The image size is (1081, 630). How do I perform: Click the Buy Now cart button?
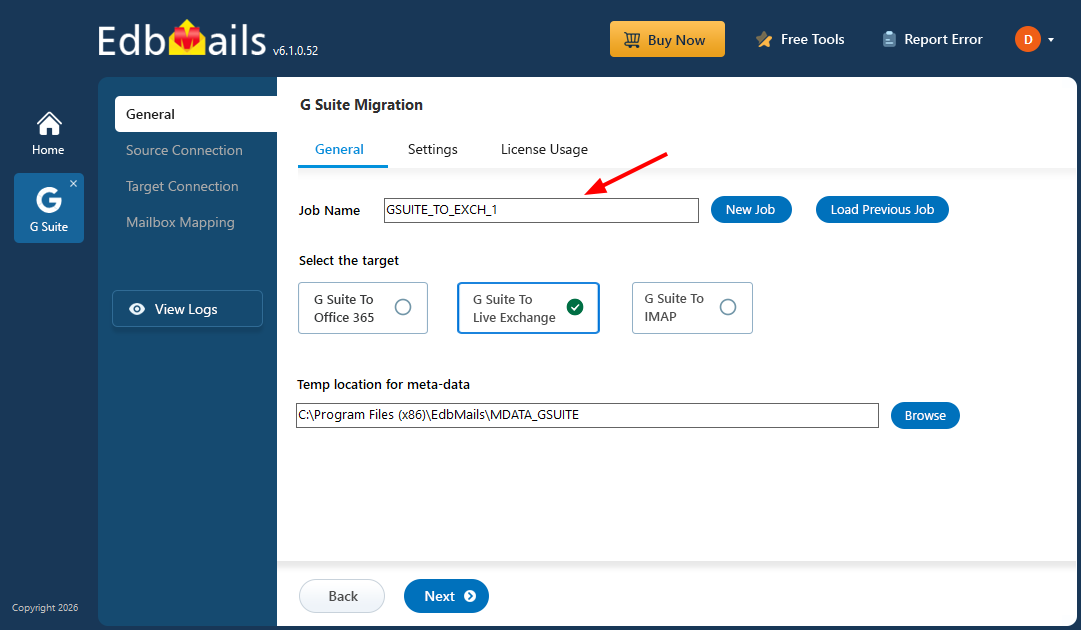(x=666, y=40)
